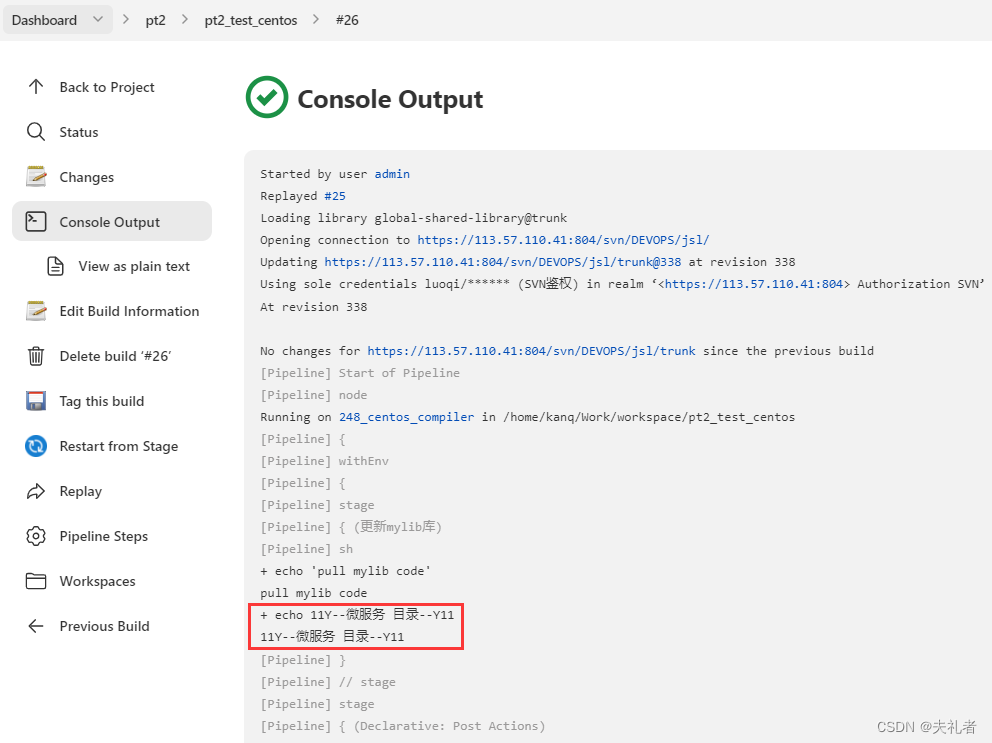Image resolution: width=992 pixels, height=743 pixels.
Task: Open View as plain text label
Action: 134,266
